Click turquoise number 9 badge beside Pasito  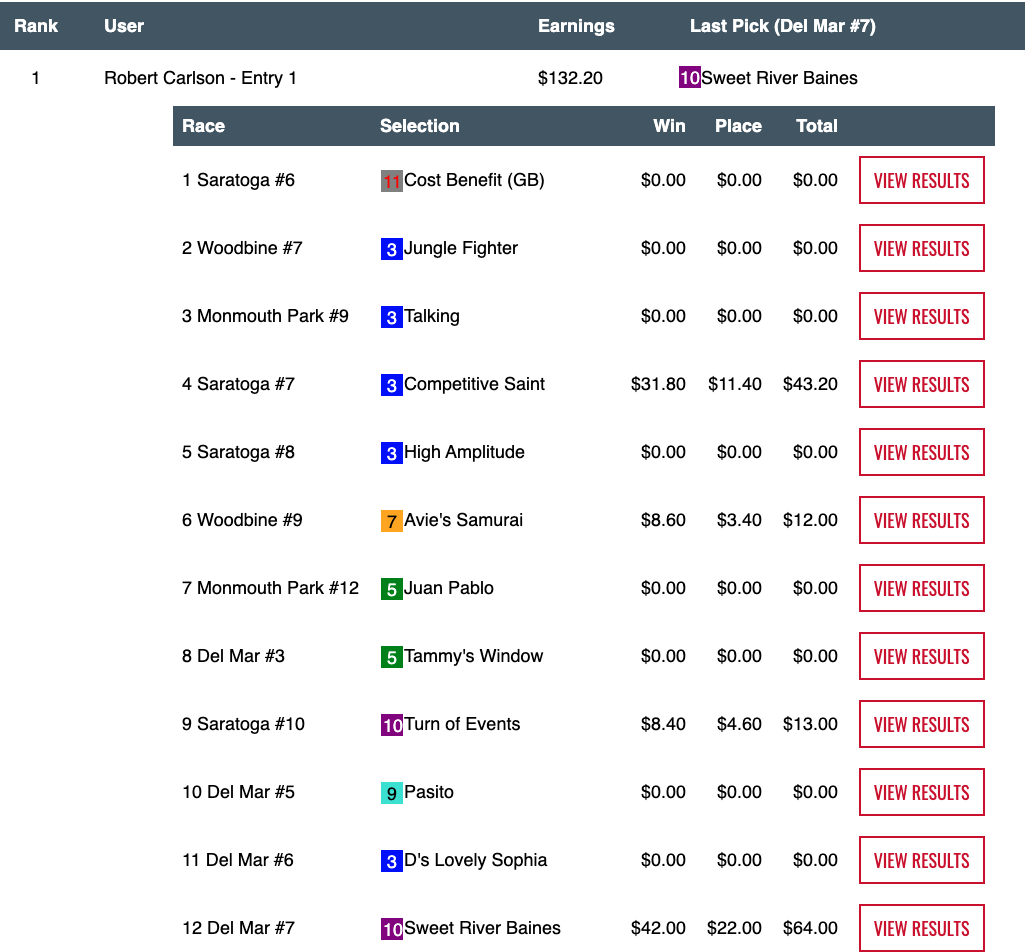pyautogui.click(x=391, y=793)
